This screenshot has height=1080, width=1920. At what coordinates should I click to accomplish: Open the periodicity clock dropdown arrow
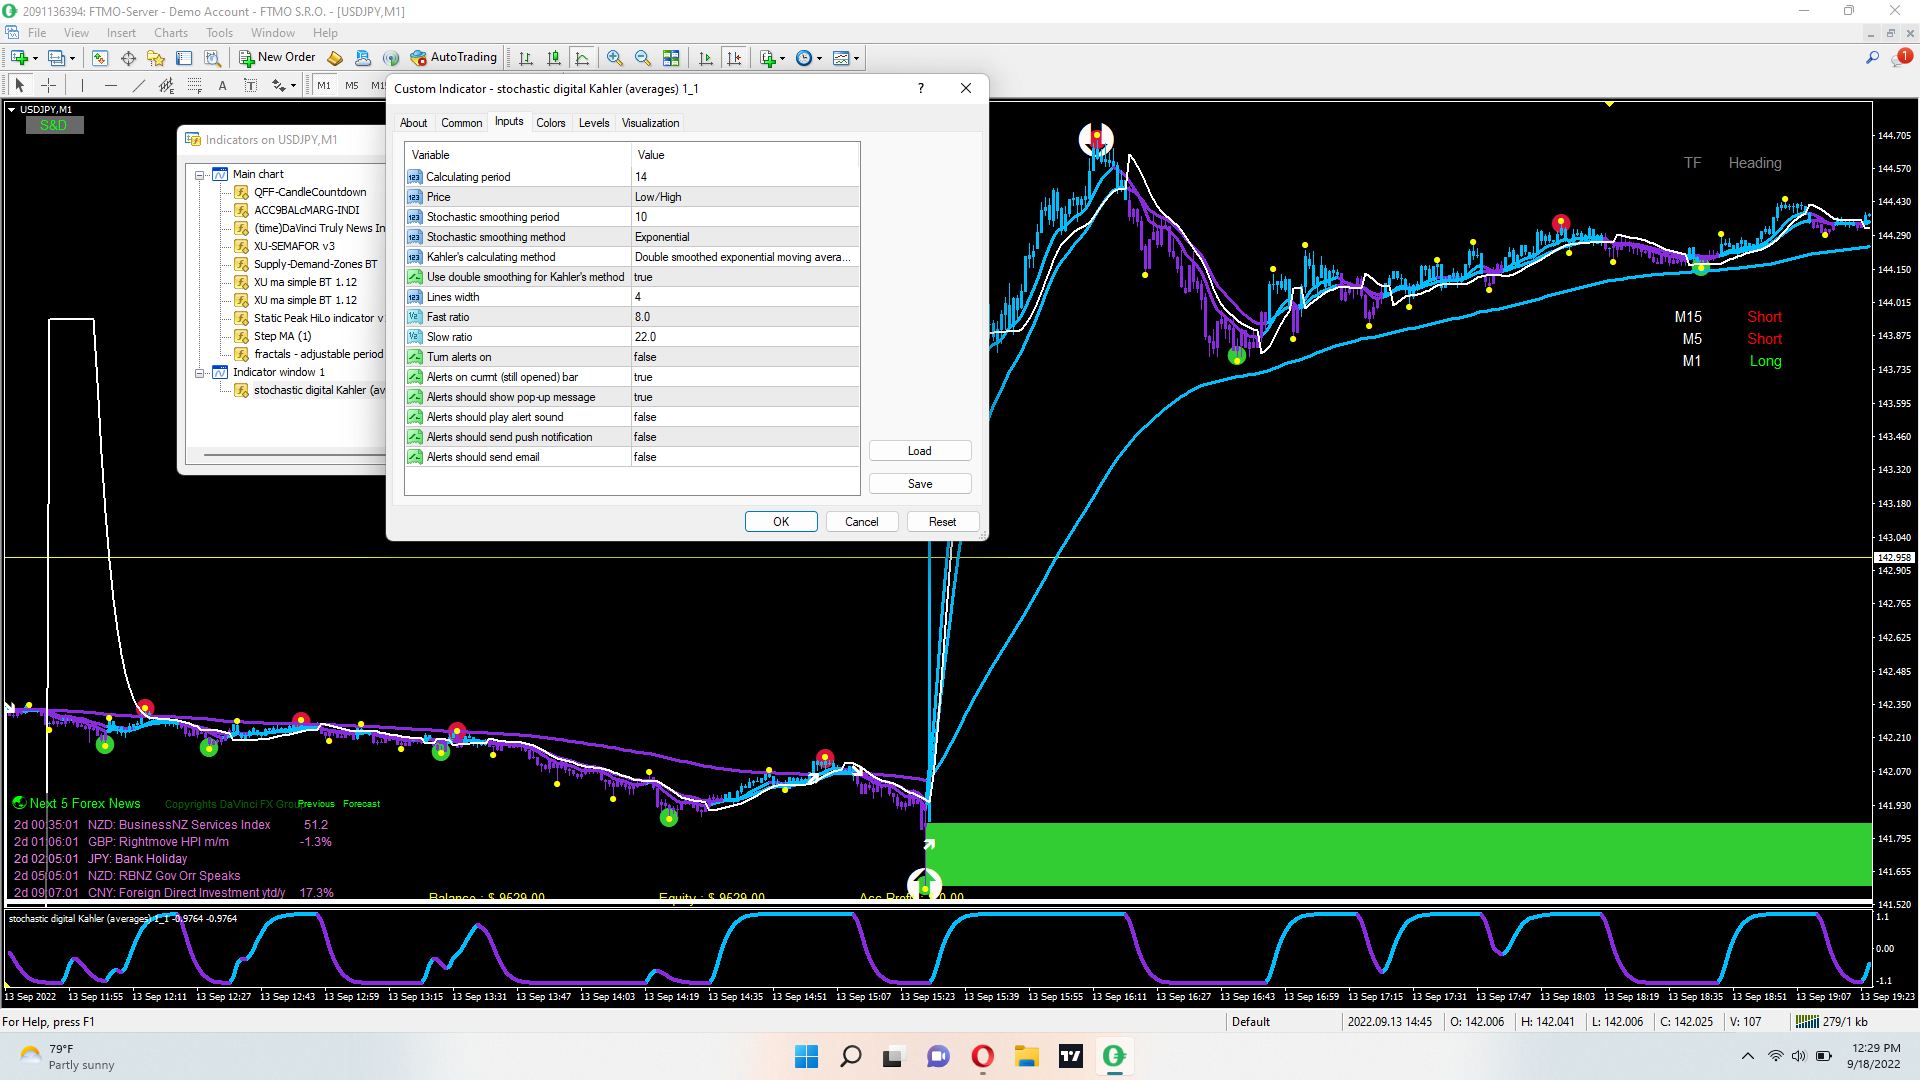820,58
